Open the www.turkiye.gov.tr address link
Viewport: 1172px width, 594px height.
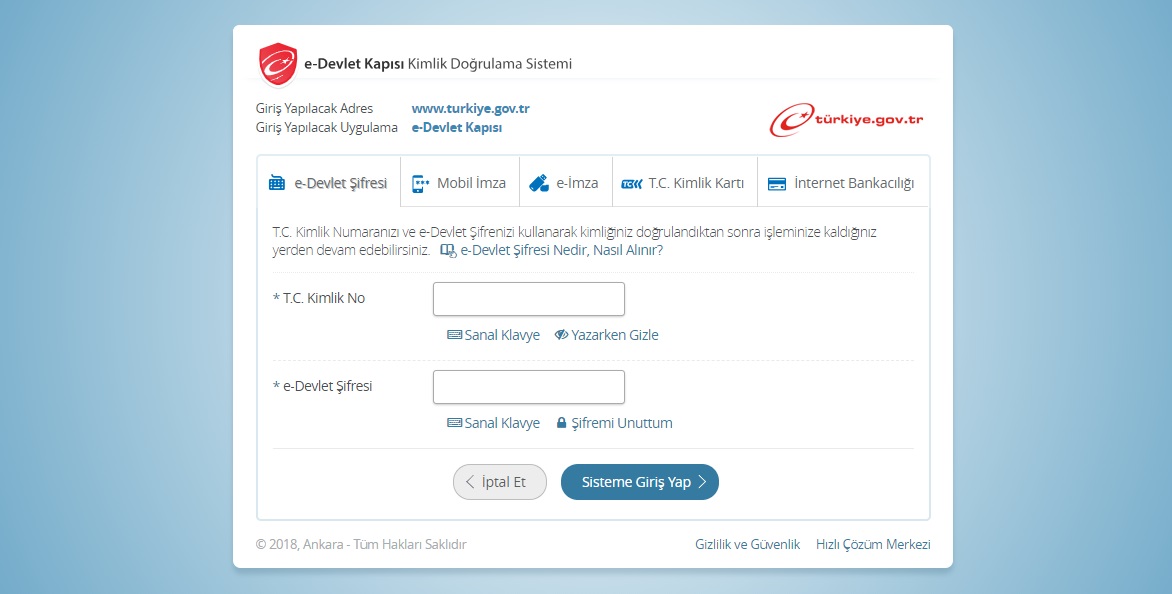(470, 108)
